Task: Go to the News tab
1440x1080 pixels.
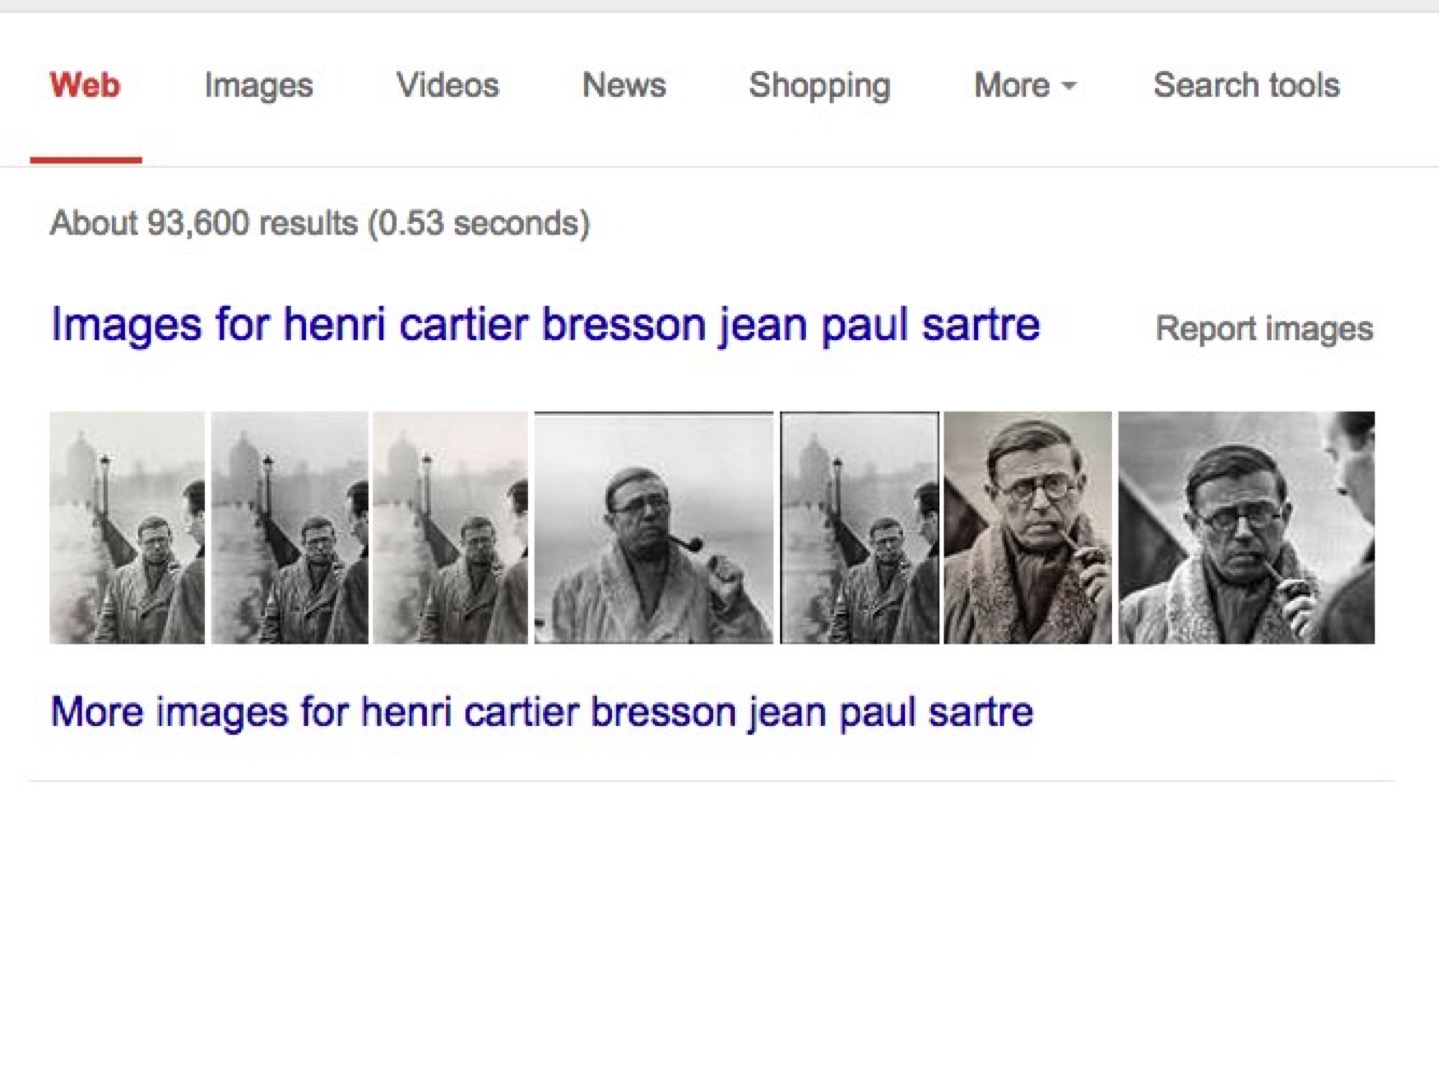Action: coord(624,86)
